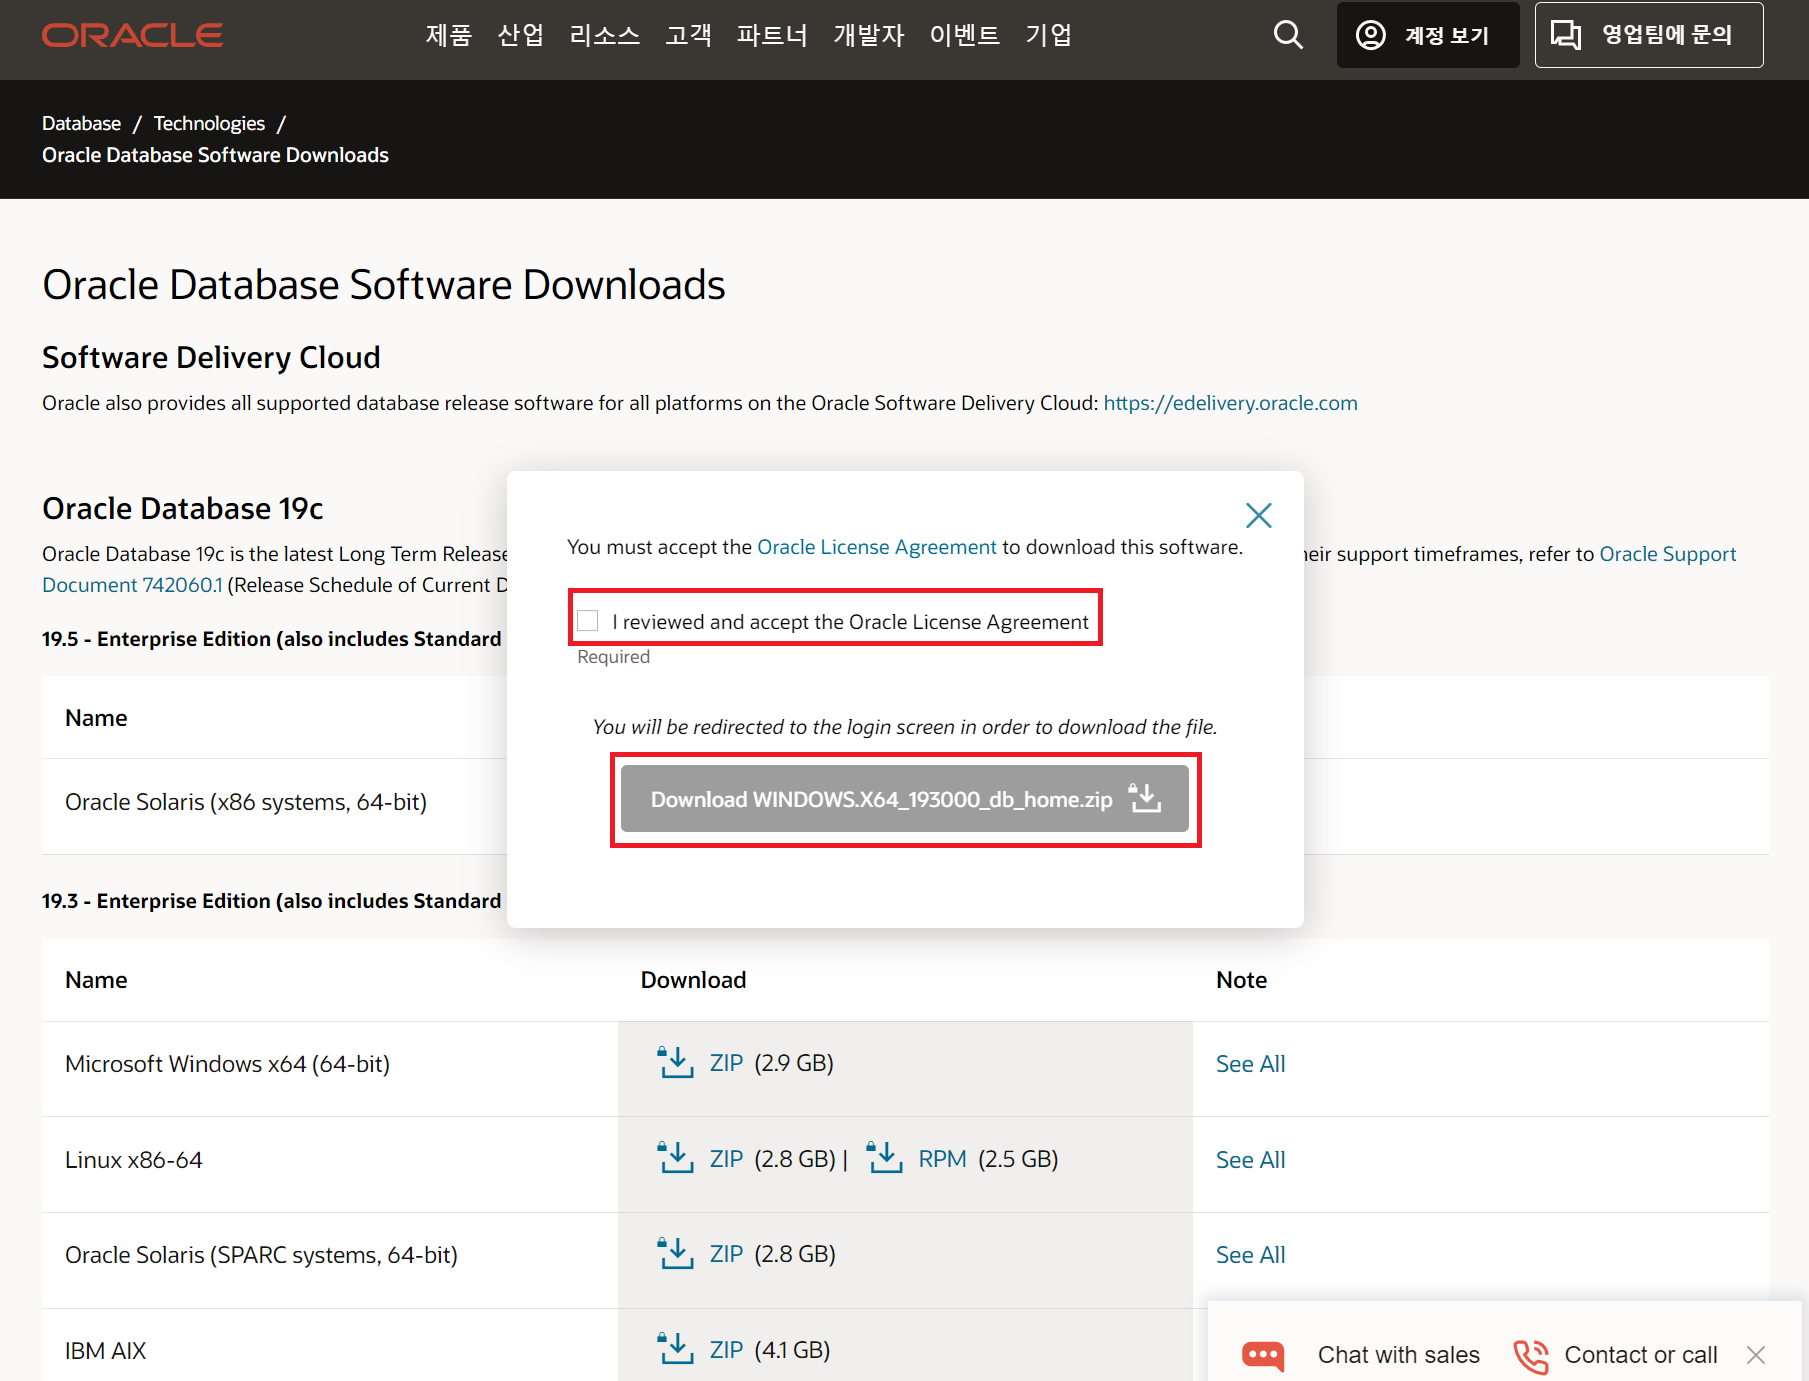Click the 계정 보기 button
Image resolution: width=1809 pixels, height=1381 pixels.
1428,35
